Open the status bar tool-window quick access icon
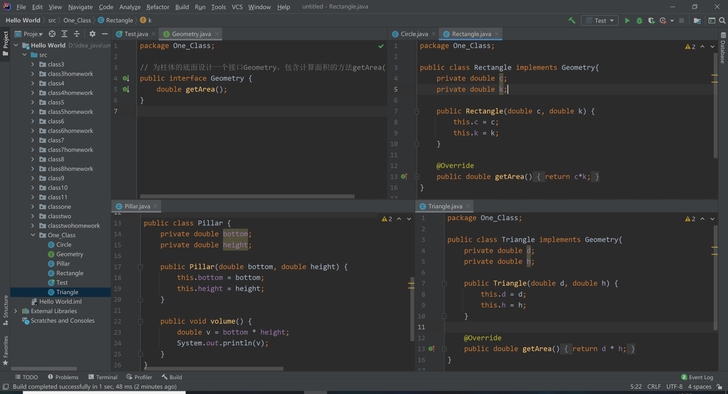The image size is (728, 394). pyautogui.click(x=6, y=387)
